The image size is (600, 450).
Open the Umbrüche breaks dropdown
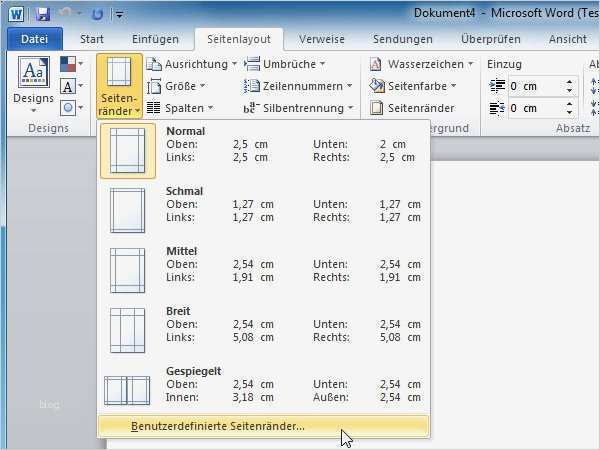pos(285,64)
